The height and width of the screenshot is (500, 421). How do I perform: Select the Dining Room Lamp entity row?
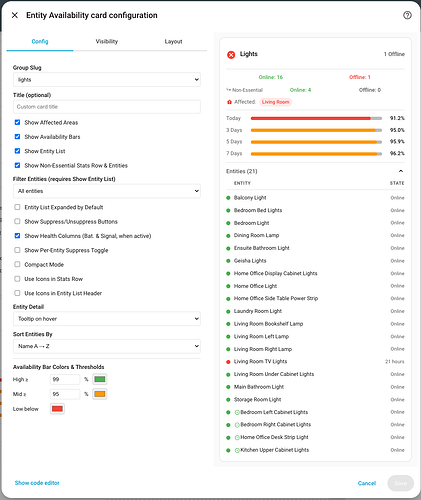click(315, 236)
